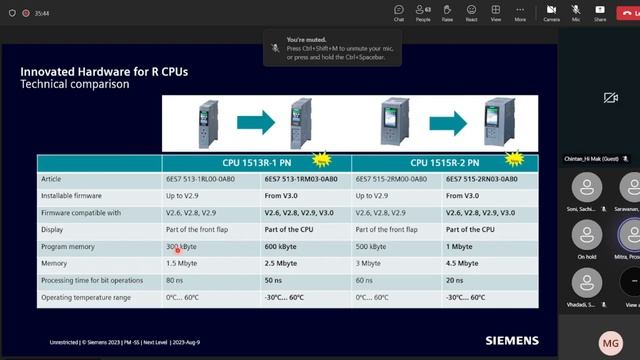Open the People participants list

(423, 13)
